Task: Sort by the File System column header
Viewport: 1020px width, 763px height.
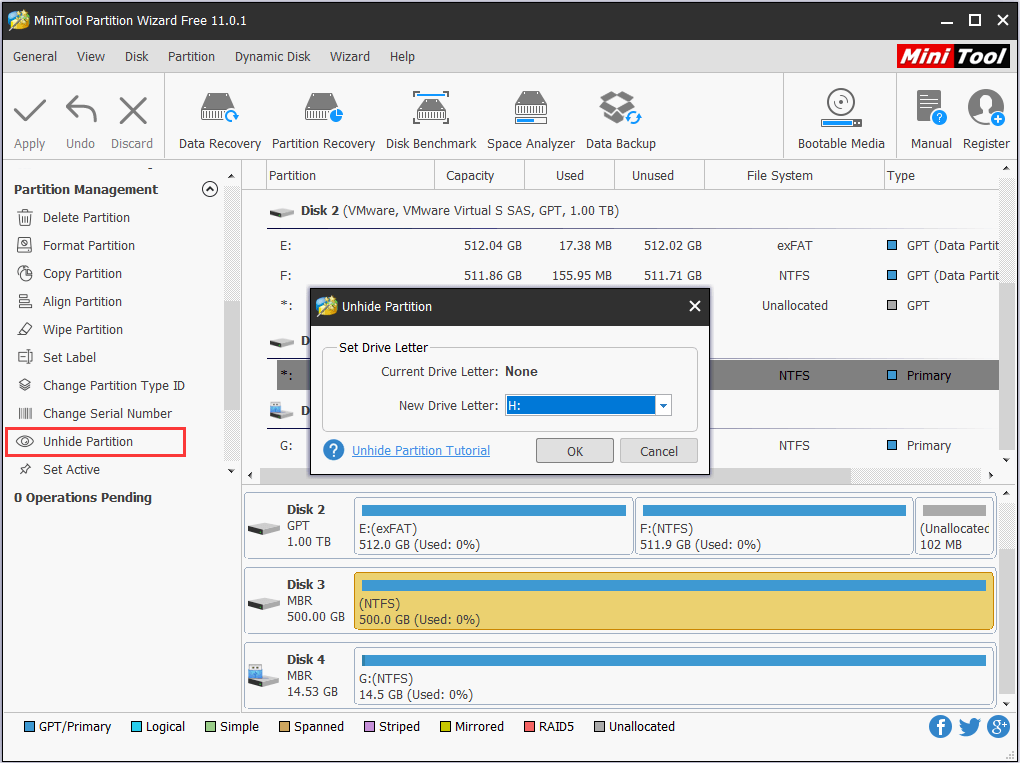Action: click(794, 176)
